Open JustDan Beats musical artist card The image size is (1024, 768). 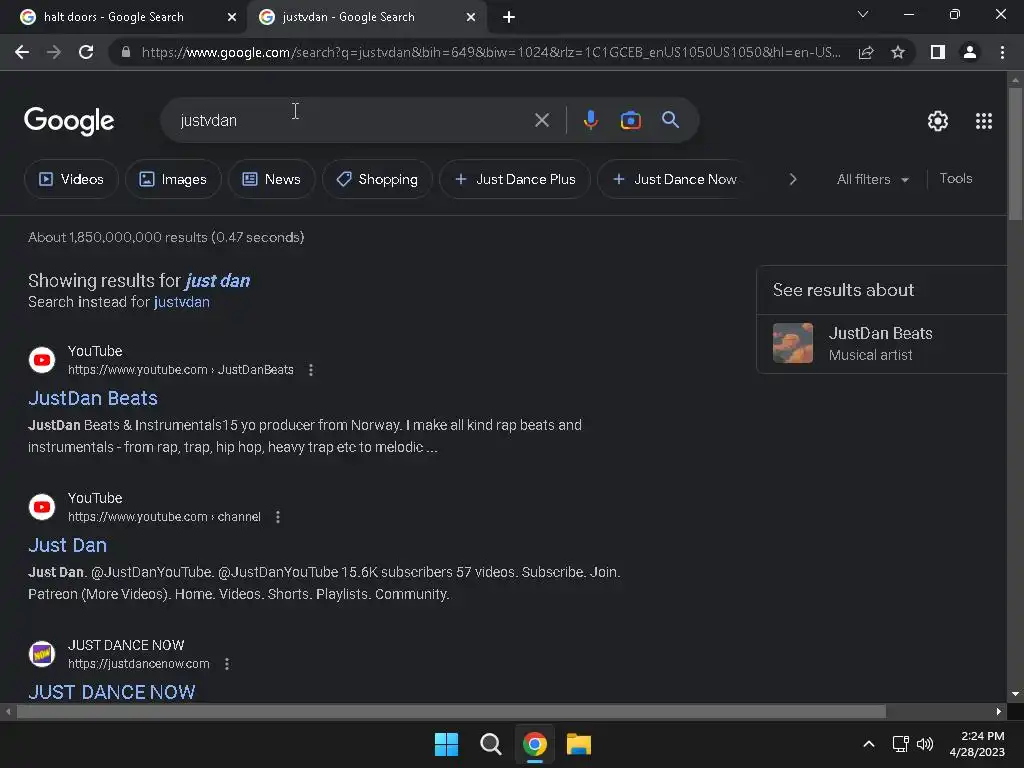[x=882, y=344]
